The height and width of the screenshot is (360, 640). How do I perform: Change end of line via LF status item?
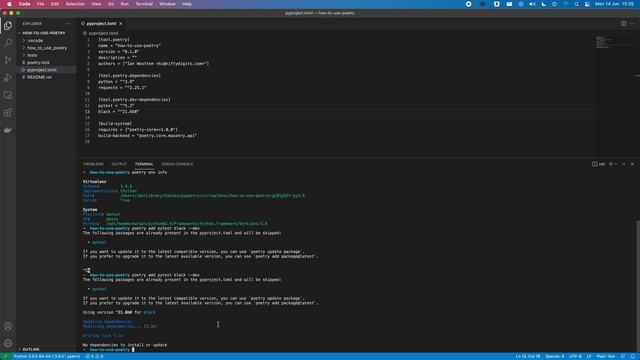tap(589, 356)
